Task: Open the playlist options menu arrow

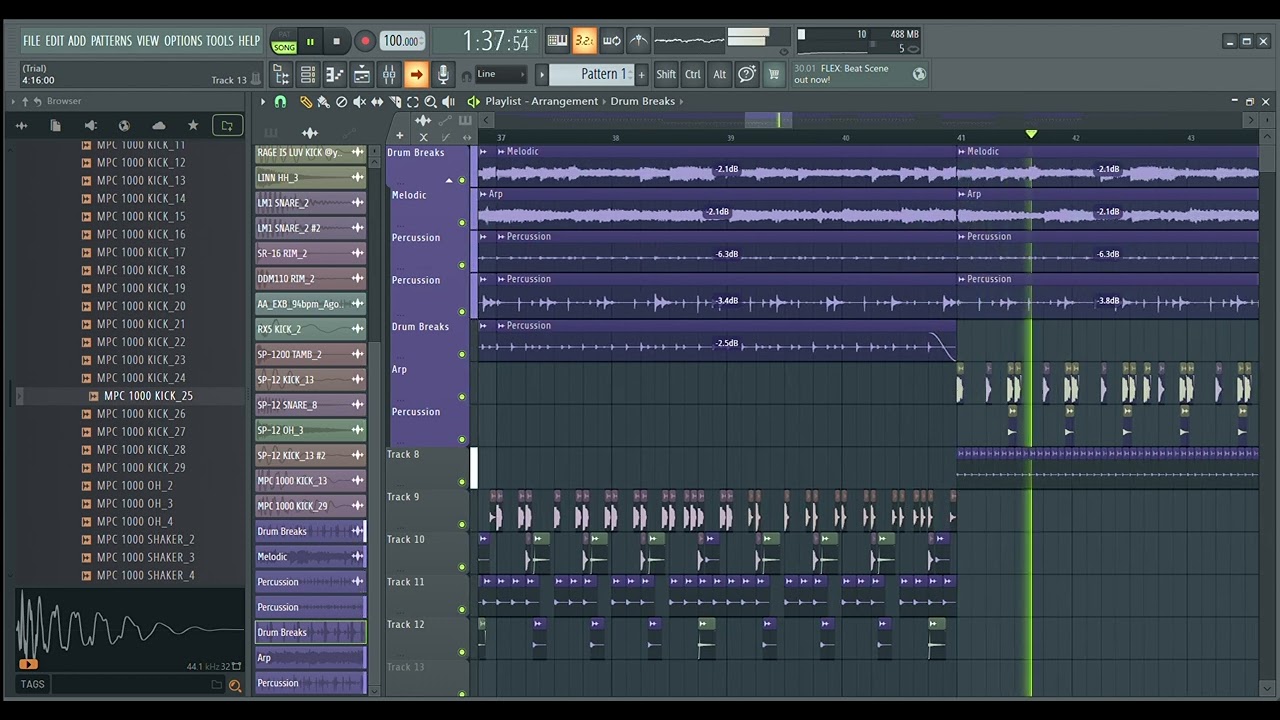Action: click(x=263, y=102)
